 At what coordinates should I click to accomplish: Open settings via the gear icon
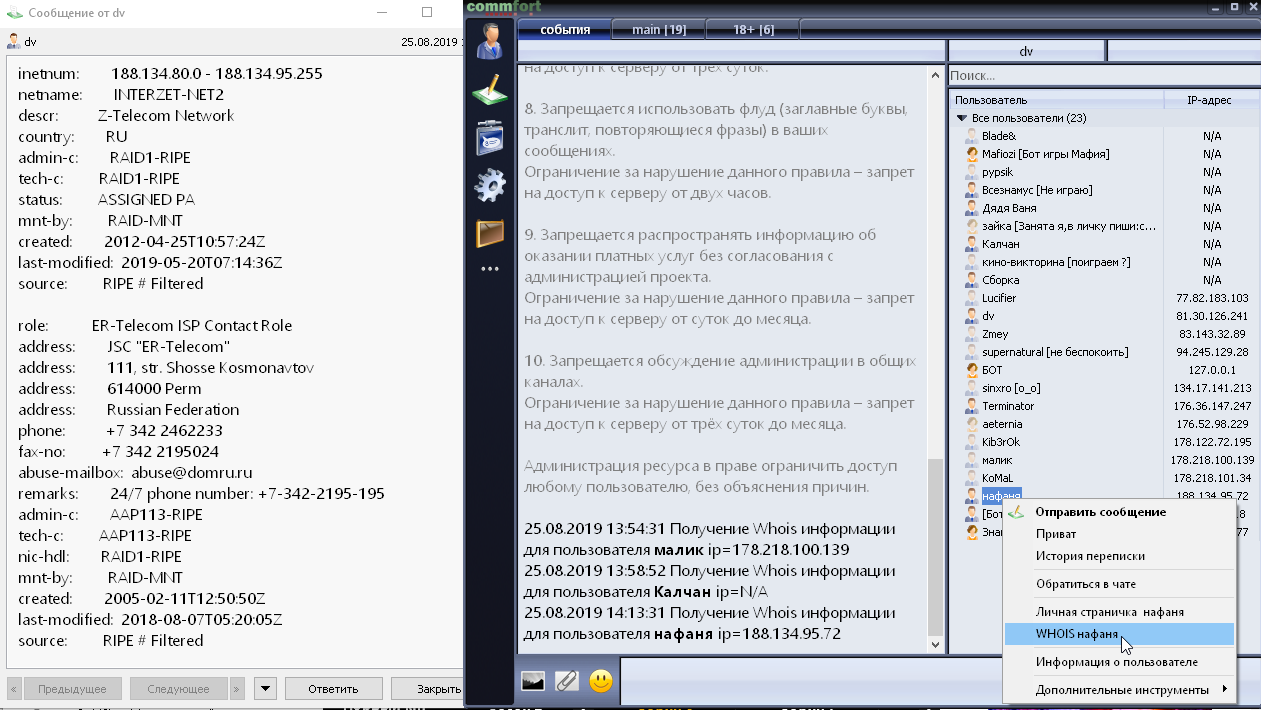pyautogui.click(x=490, y=186)
